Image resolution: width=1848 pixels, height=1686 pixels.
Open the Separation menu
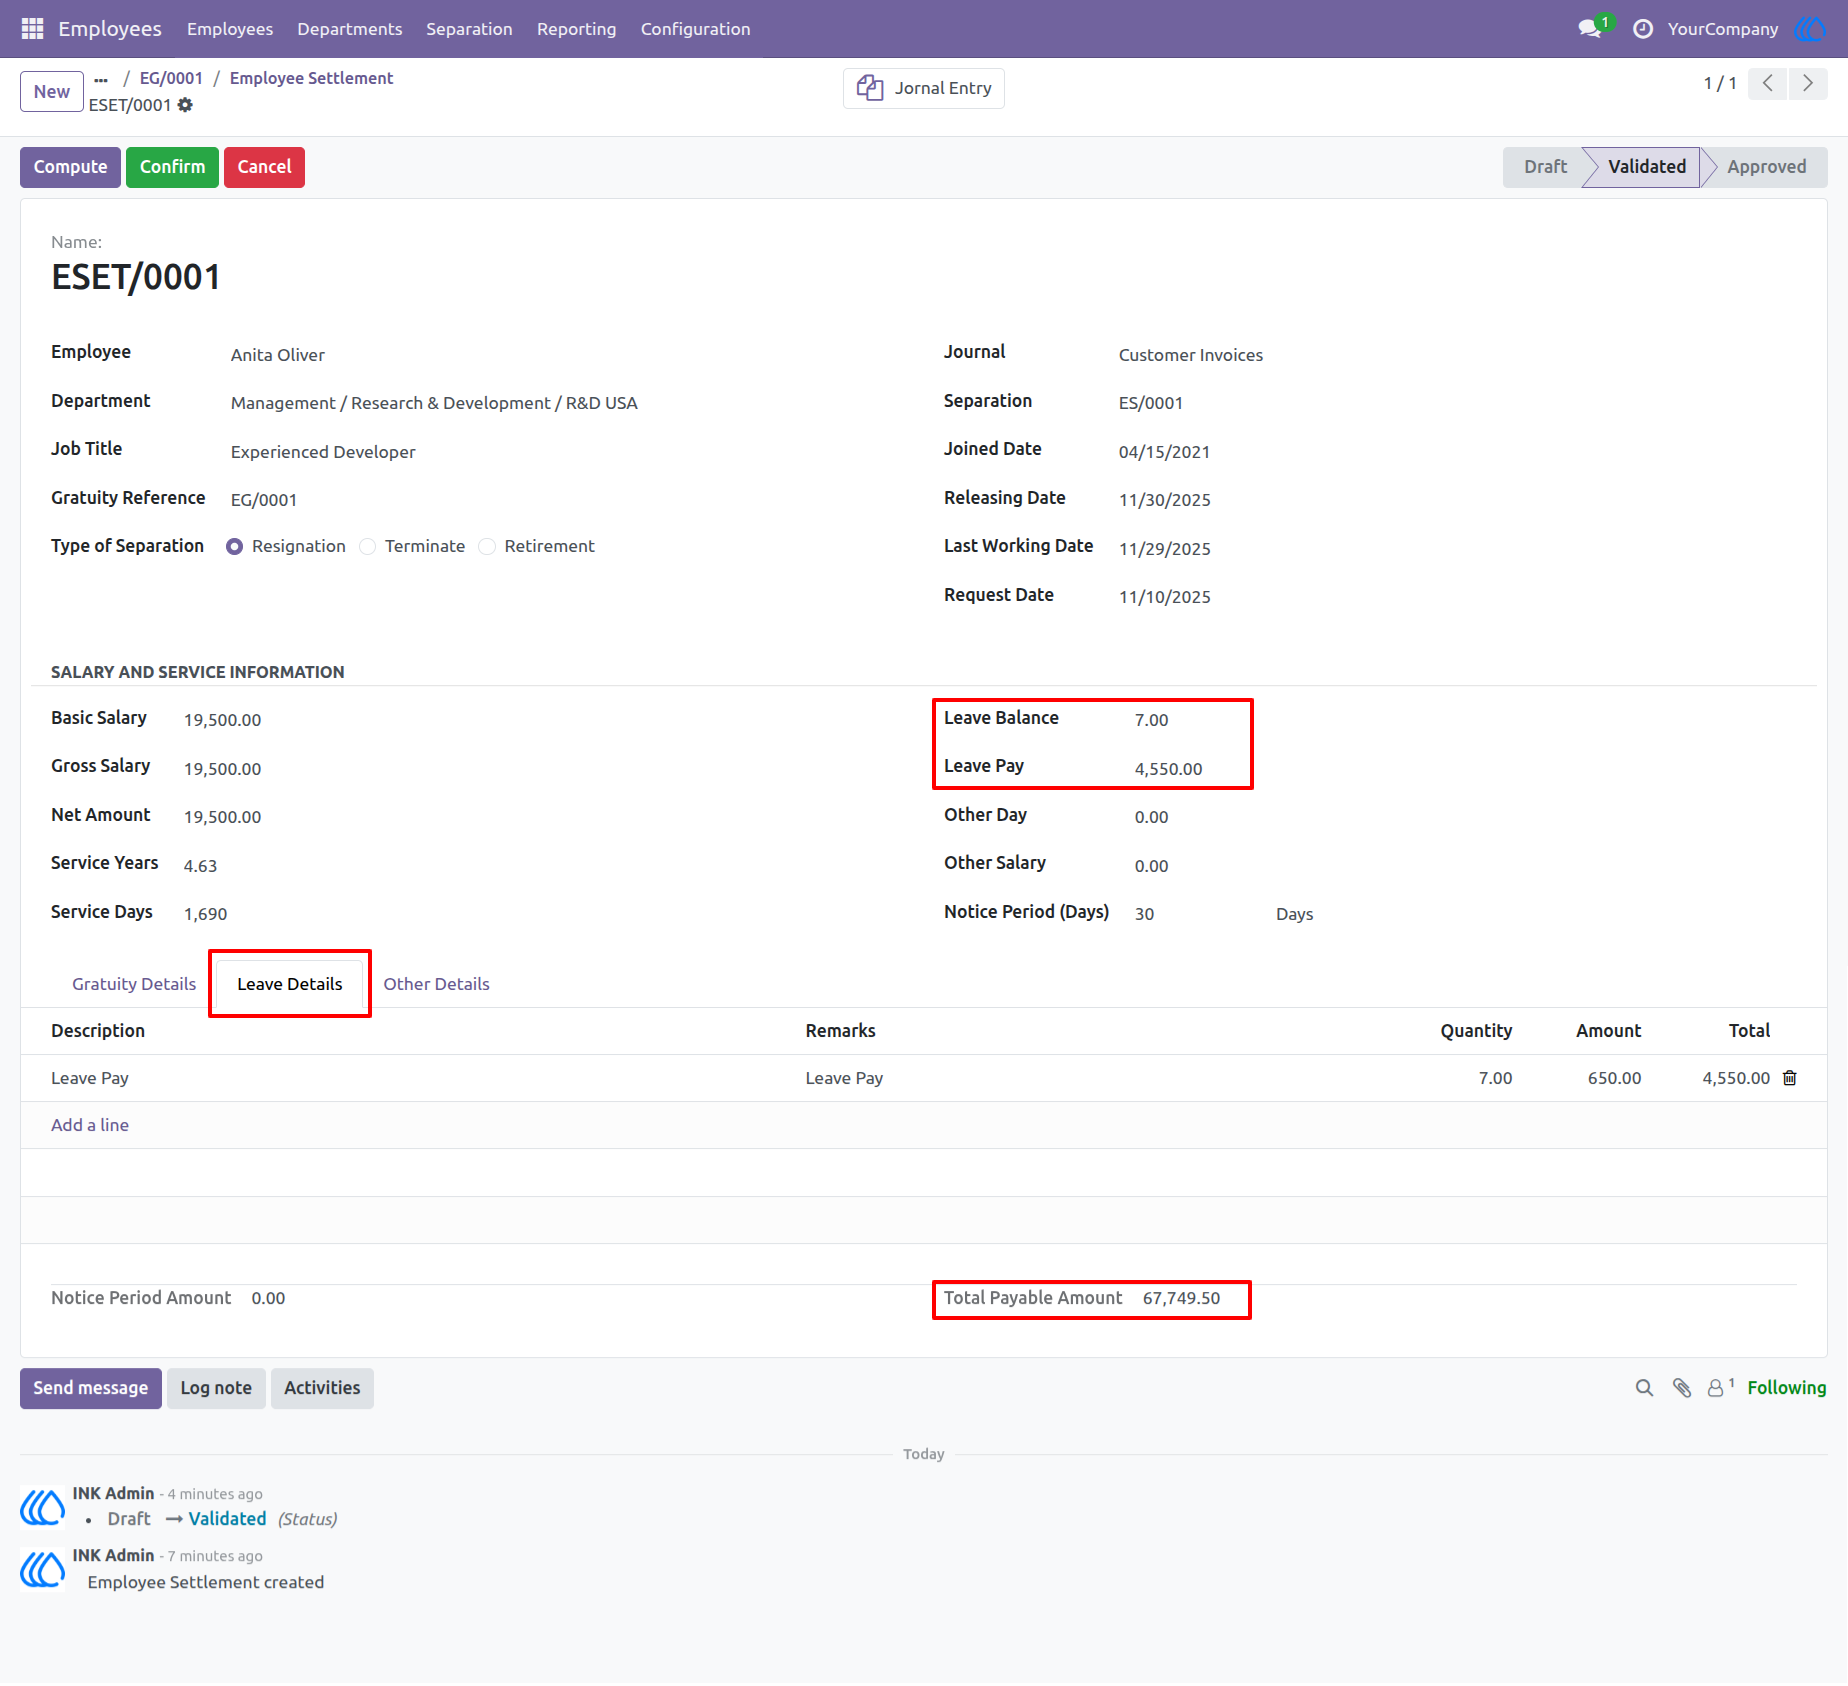point(469,29)
